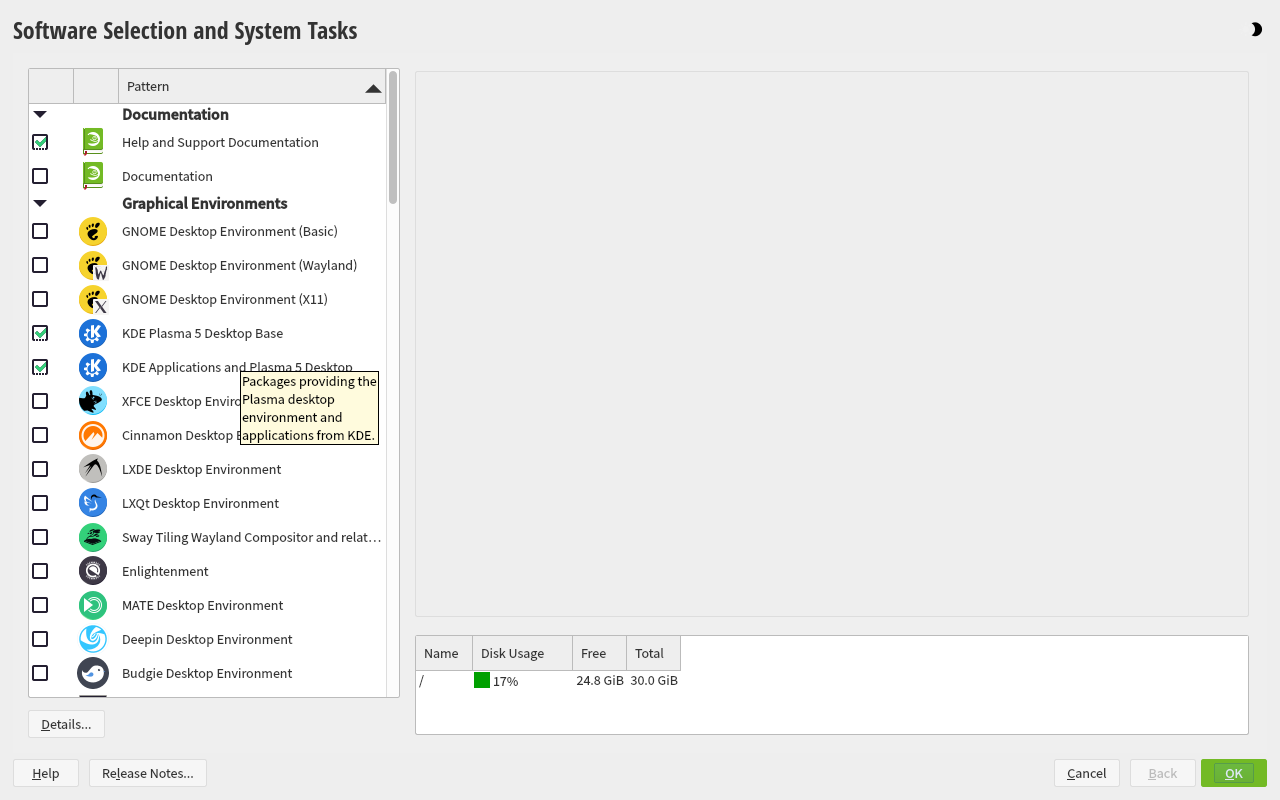Screen dimensions: 1280x800
Task: Sort patterns using the Pattern column arrow
Action: (373, 88)
